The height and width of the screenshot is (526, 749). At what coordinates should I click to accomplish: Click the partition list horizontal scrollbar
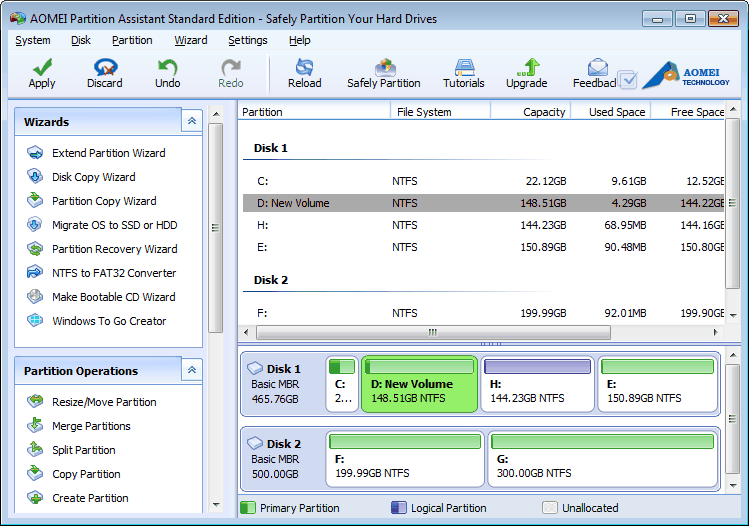[x=433, y=332]
